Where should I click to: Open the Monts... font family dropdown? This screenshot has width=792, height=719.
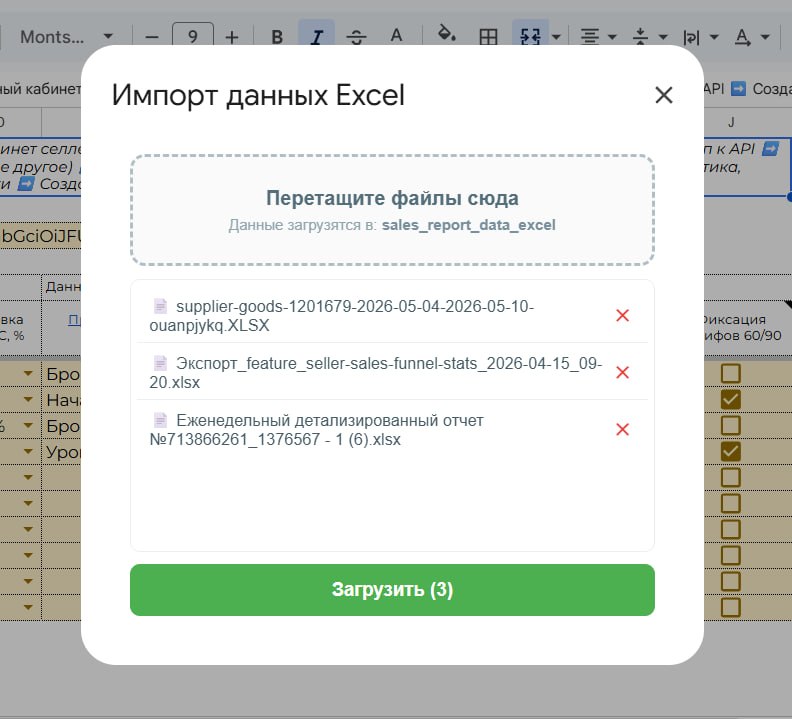coord(66,36)
